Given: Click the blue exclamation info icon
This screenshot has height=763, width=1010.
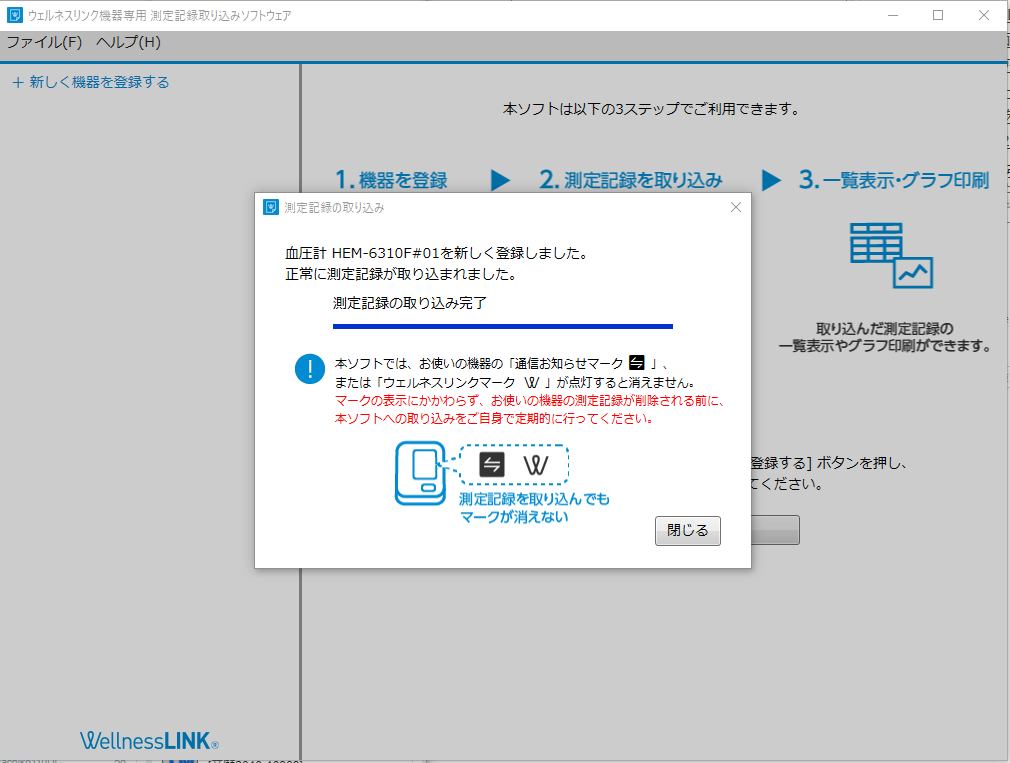Looking at the screenshot, I should pos(309,368).
